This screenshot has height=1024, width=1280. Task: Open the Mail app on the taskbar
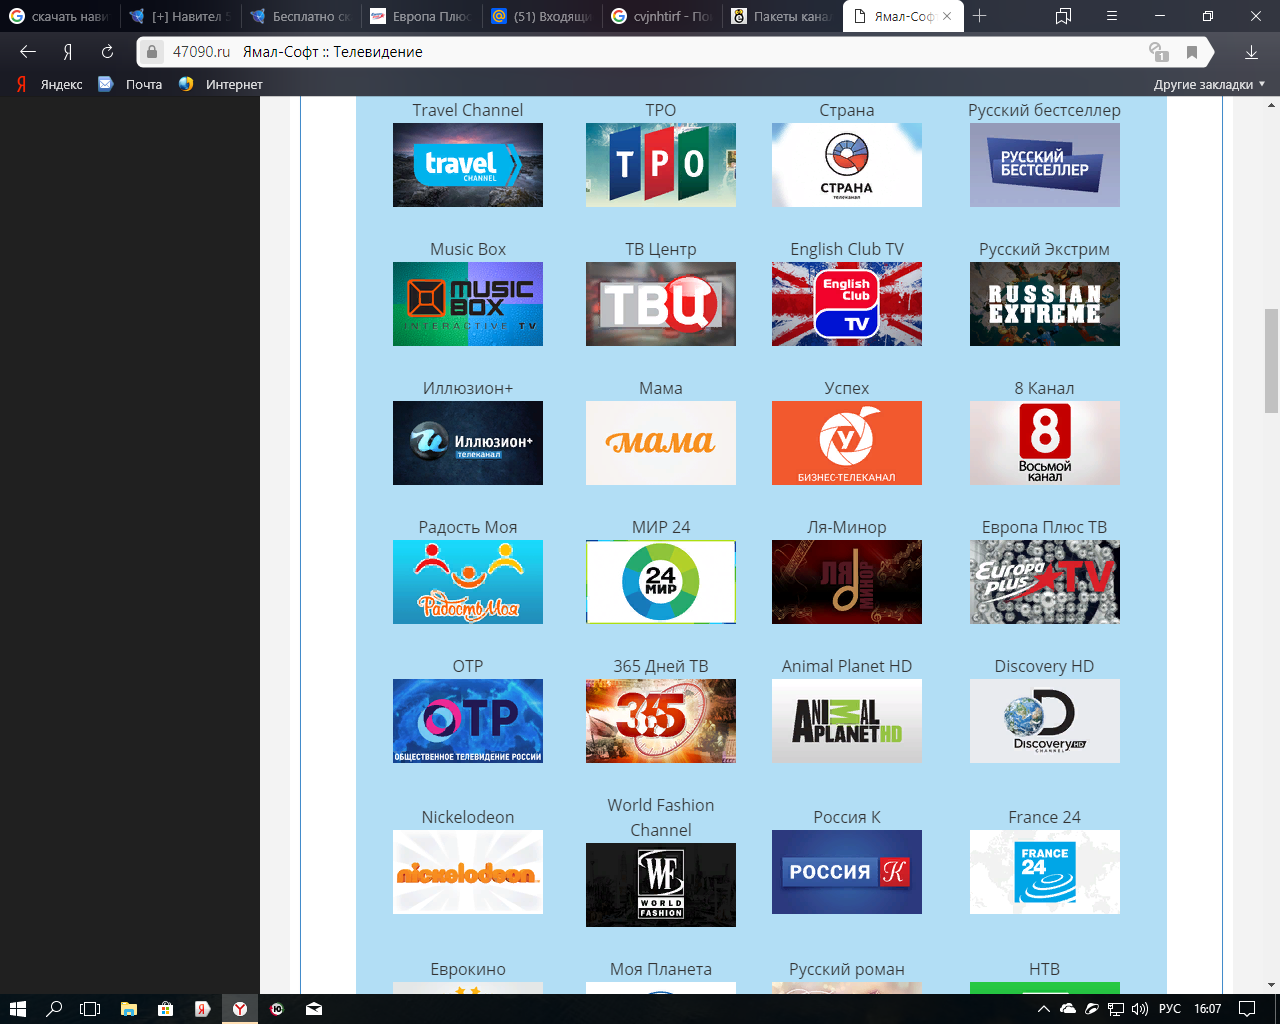(314, 1009)
